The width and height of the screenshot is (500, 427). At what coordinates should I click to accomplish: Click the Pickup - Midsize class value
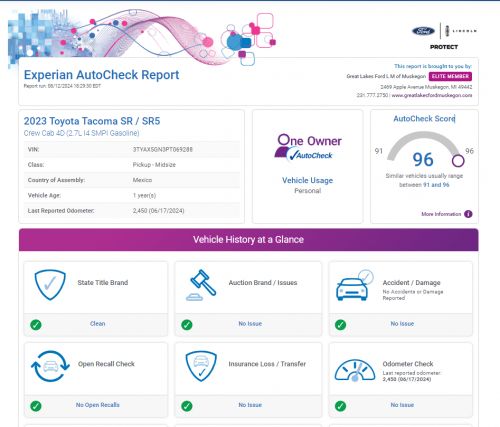coord(154,165)
